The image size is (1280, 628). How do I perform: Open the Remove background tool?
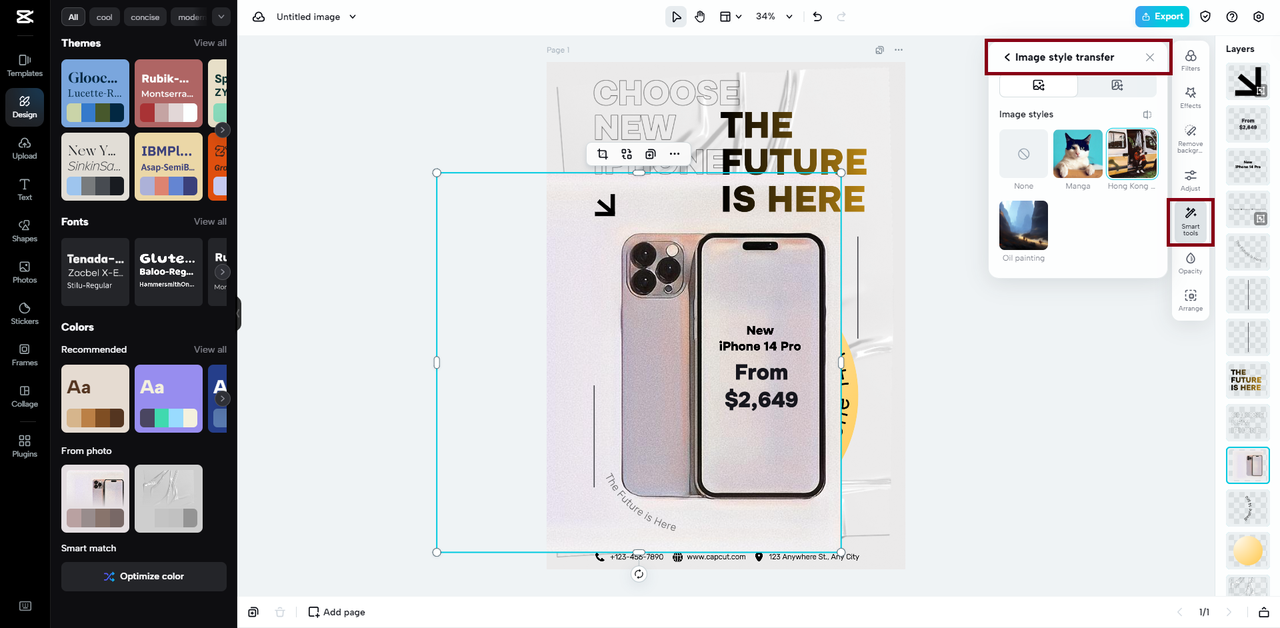pyautogui.click(x=1190, y=138)
